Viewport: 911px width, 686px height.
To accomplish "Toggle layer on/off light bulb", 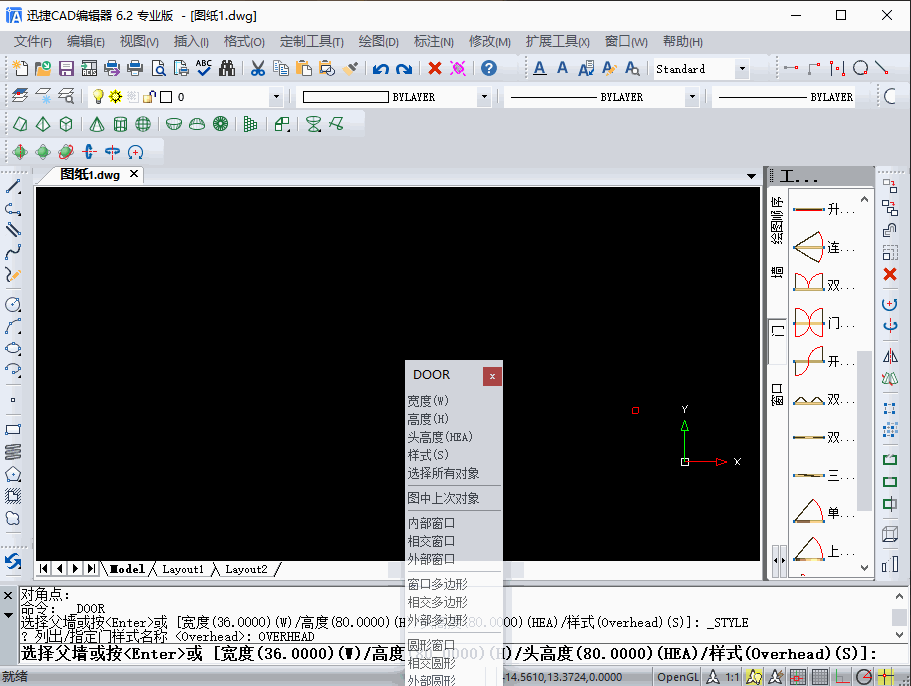I will pyautogui.click(x=98, y=96).
